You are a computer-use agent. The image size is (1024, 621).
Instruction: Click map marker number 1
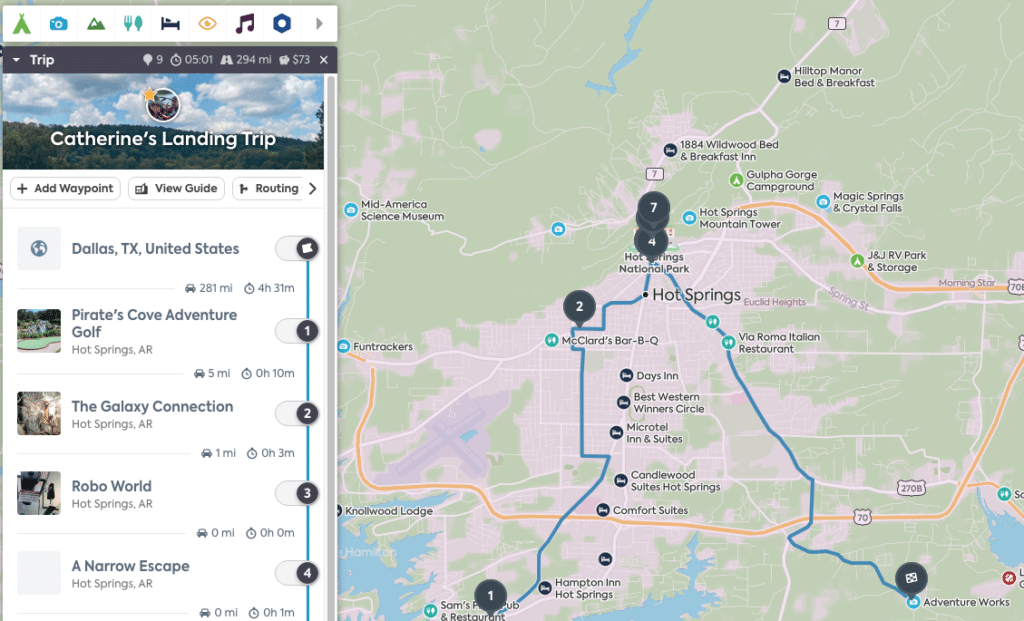490,596
